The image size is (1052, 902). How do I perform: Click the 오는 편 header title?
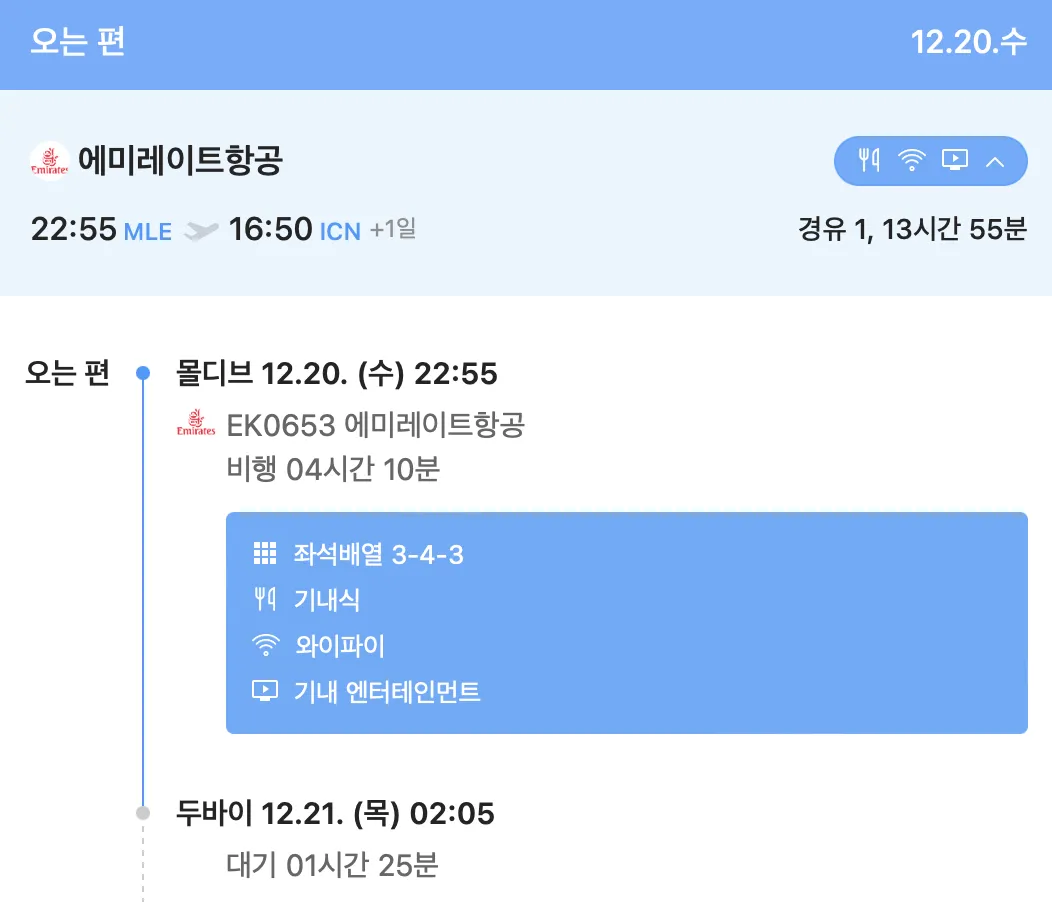click(77, 43)
